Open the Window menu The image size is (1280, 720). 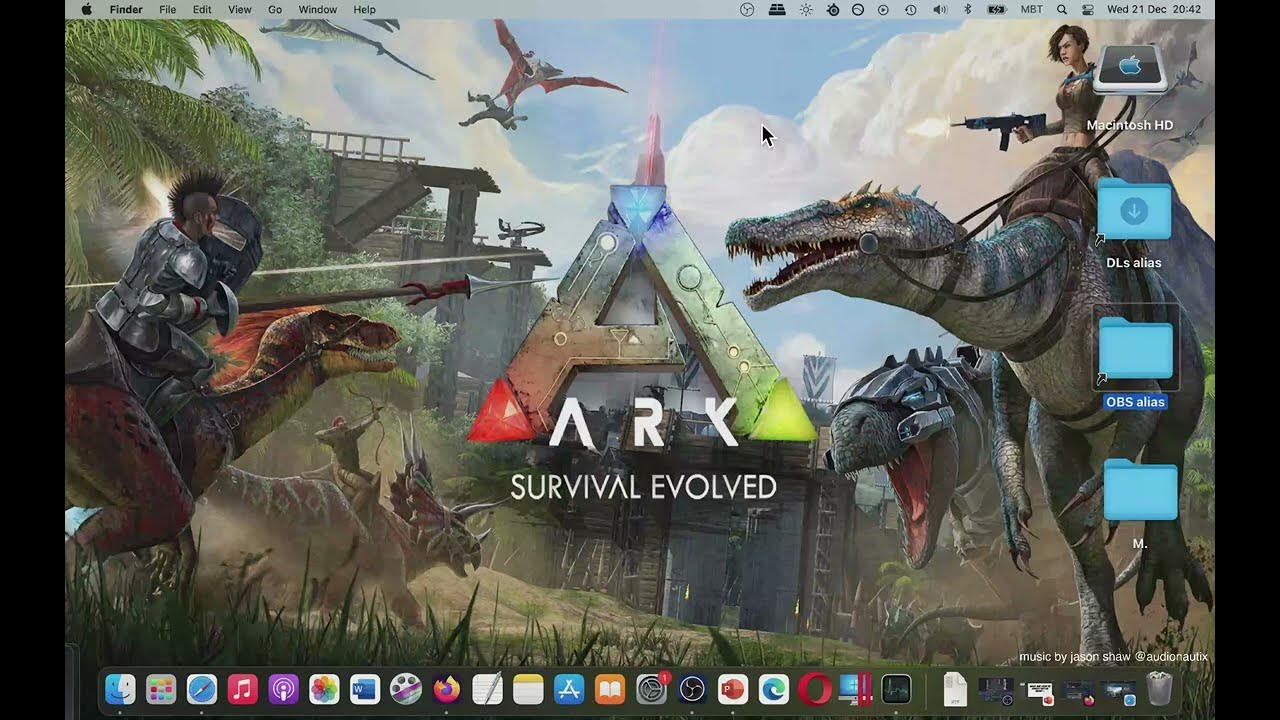(318, 9)
